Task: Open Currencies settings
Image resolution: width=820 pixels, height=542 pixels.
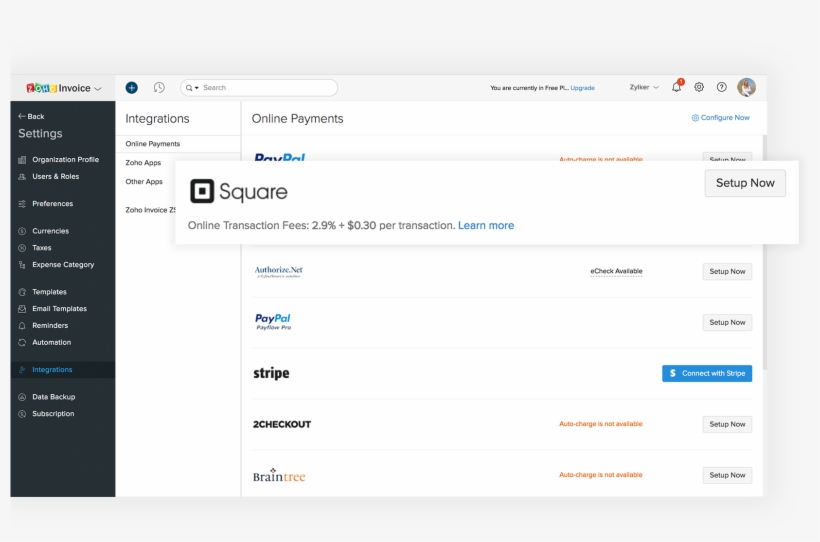Action: pos(50,231)
